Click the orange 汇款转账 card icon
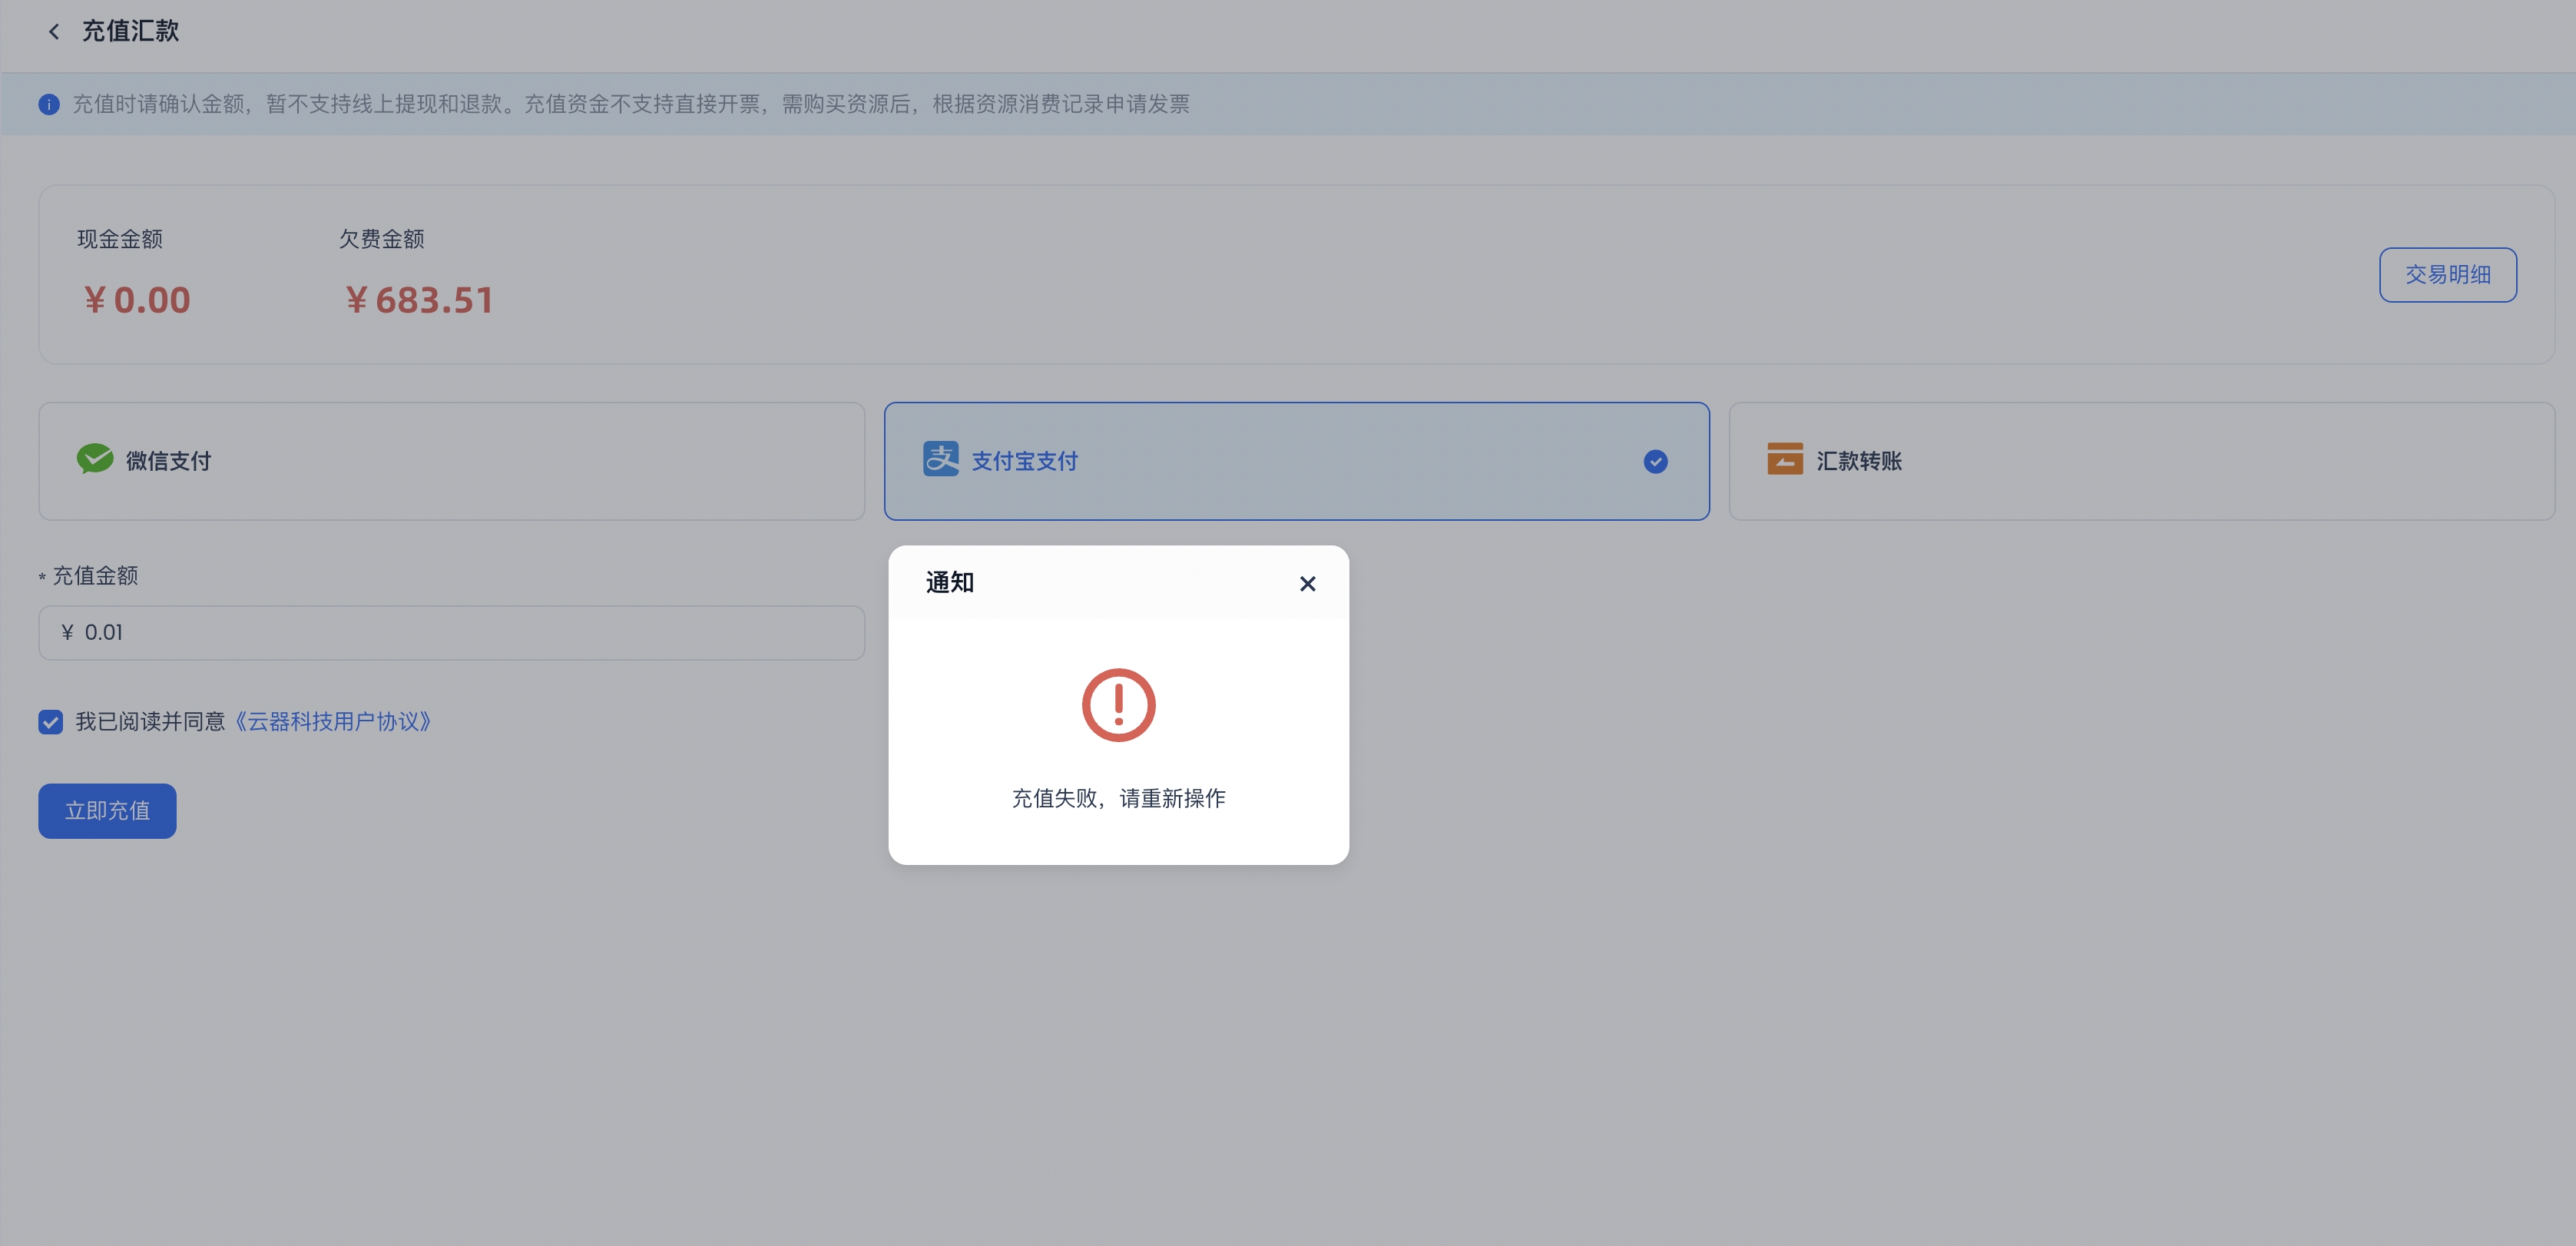This screenshot has width=2576, height=1246. coord(1785,459)
